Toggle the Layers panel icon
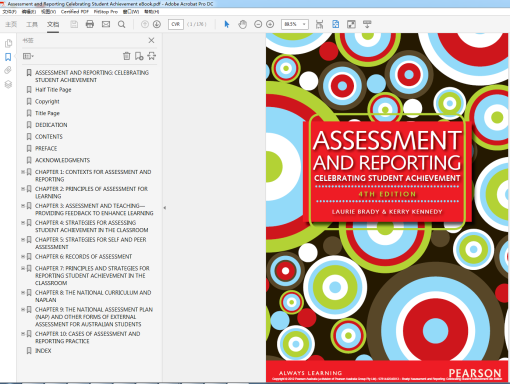The width and height of the screenshot is (510, 384). tap(8, 84)
